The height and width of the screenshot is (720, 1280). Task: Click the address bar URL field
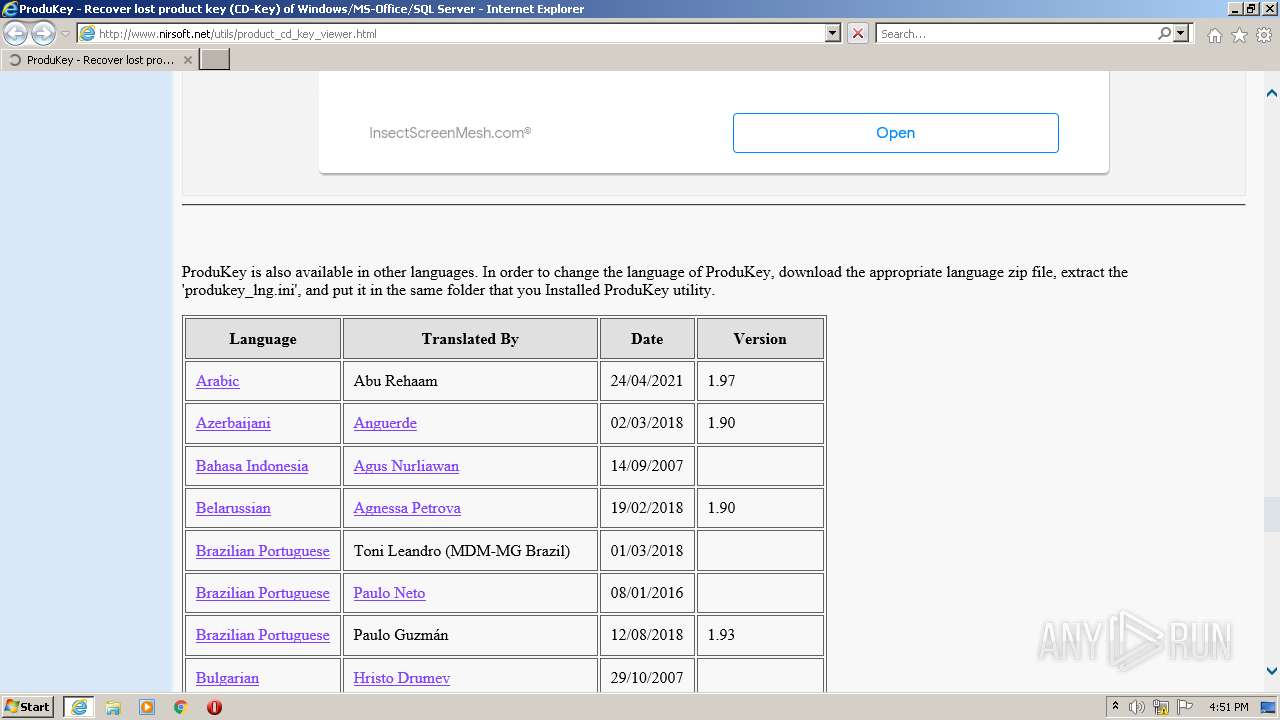click(x=450, y=33)
